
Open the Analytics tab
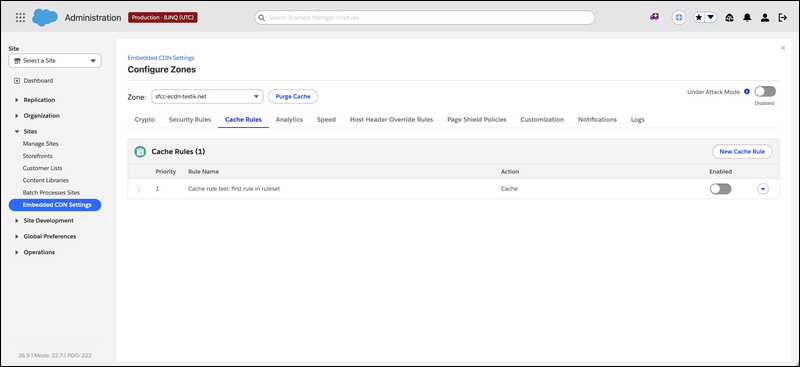pos(289,119)
